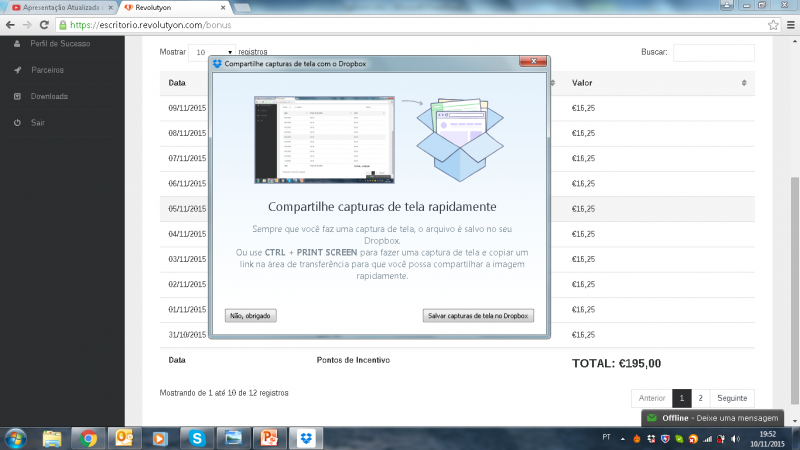Decline with Não, obrigado button
The image size is (800, 450).
[251, 316]
